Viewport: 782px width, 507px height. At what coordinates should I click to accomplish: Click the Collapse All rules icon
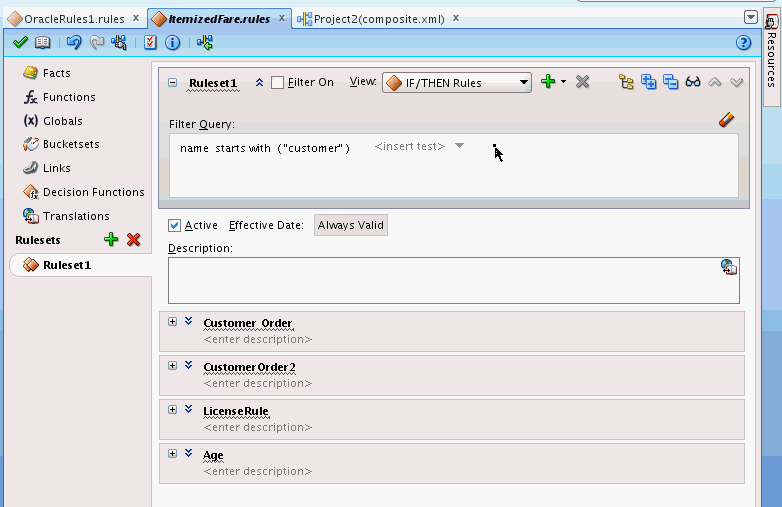pyautogui.click(x=671, y=82)
